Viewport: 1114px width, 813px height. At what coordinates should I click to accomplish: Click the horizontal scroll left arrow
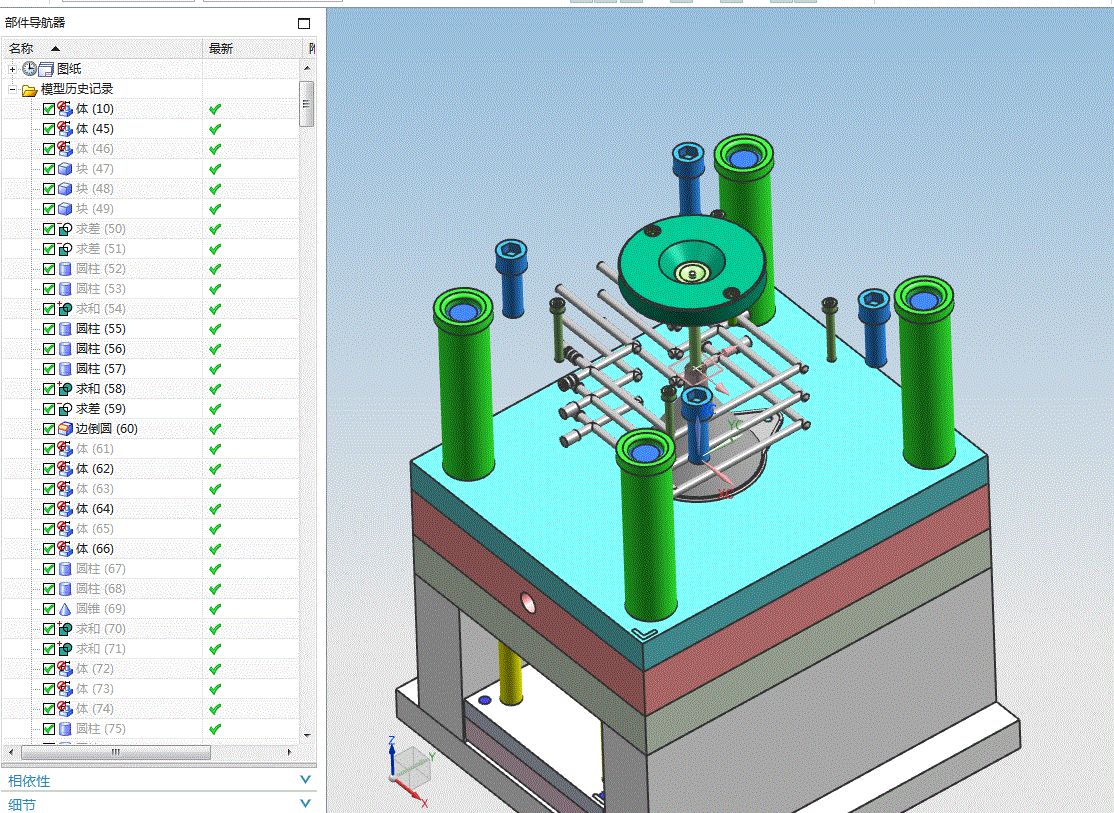(11, 752)
